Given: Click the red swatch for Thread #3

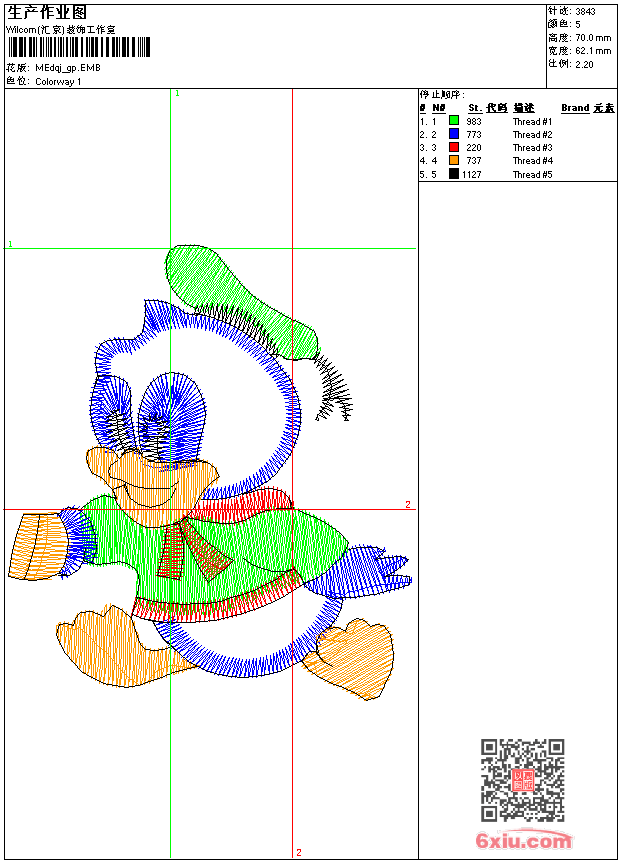Looking at the screenshot, I should click(x=454, y=147).
